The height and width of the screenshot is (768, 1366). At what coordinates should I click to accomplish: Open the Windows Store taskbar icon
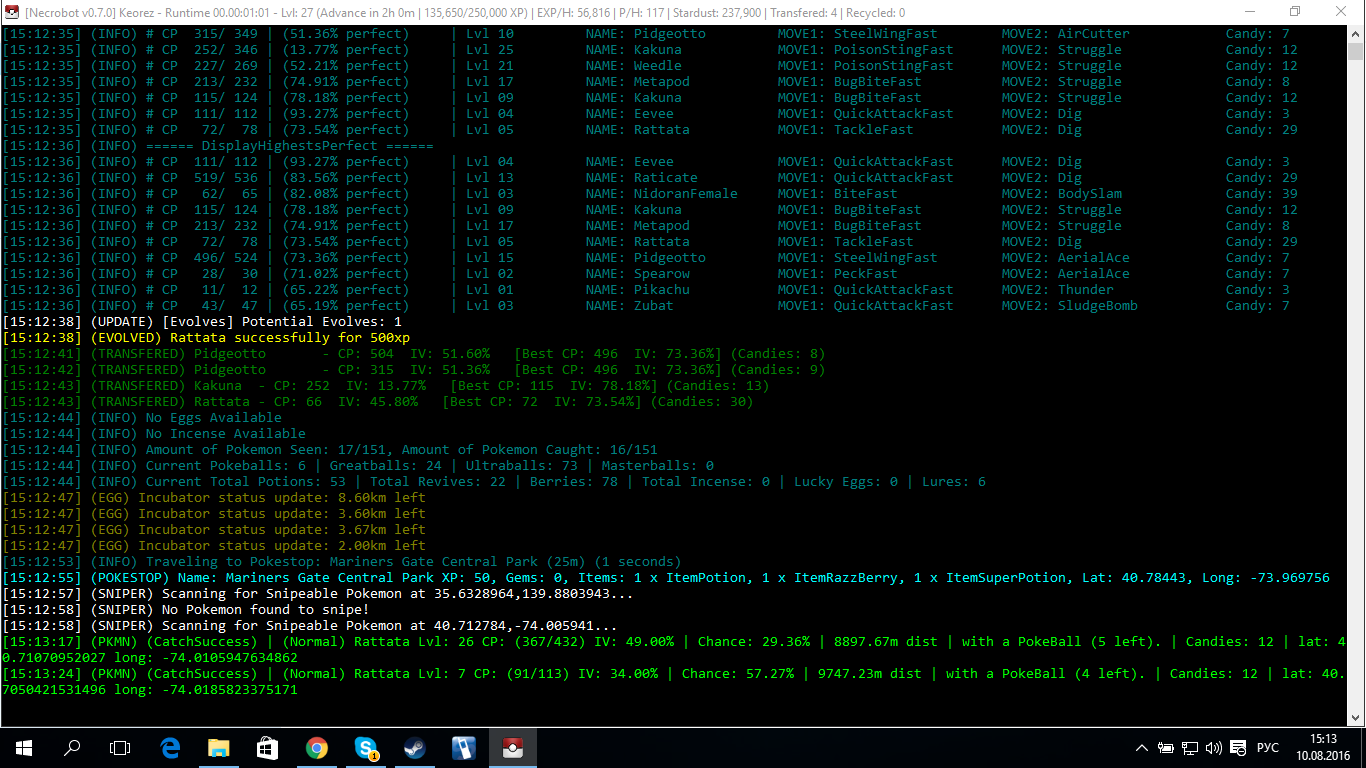[x=267, y=747]
